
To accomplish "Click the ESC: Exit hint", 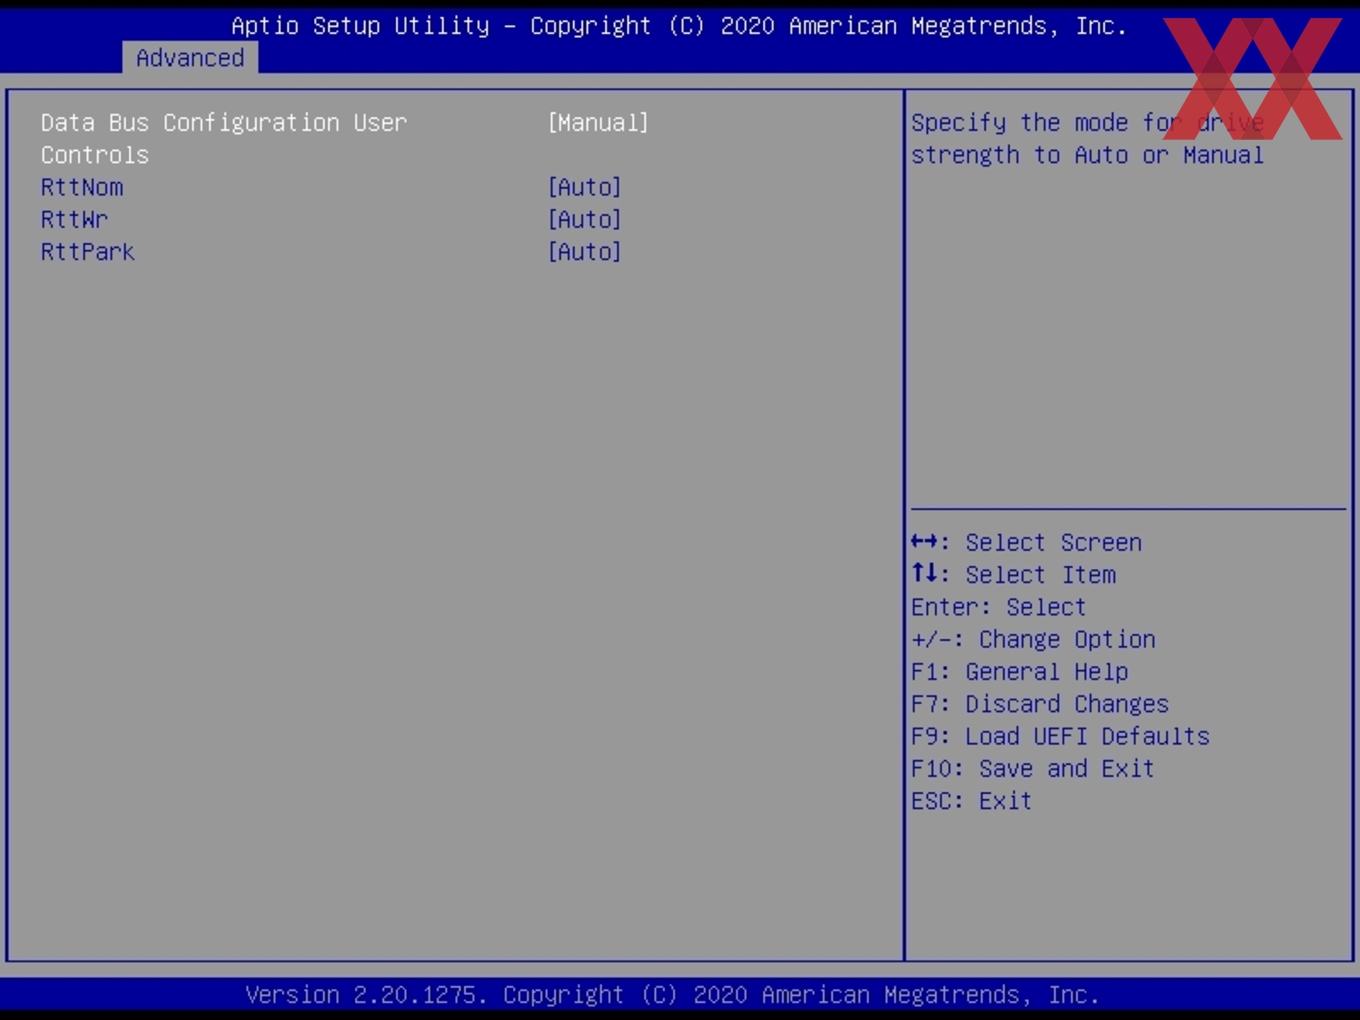I will coord(972,801).
